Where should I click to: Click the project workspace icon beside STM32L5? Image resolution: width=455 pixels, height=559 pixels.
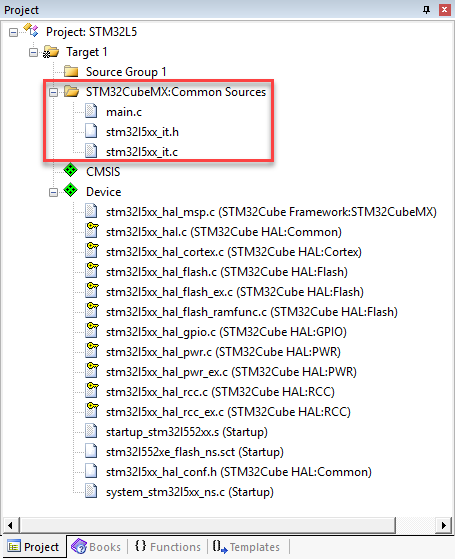tap(31, 30)
